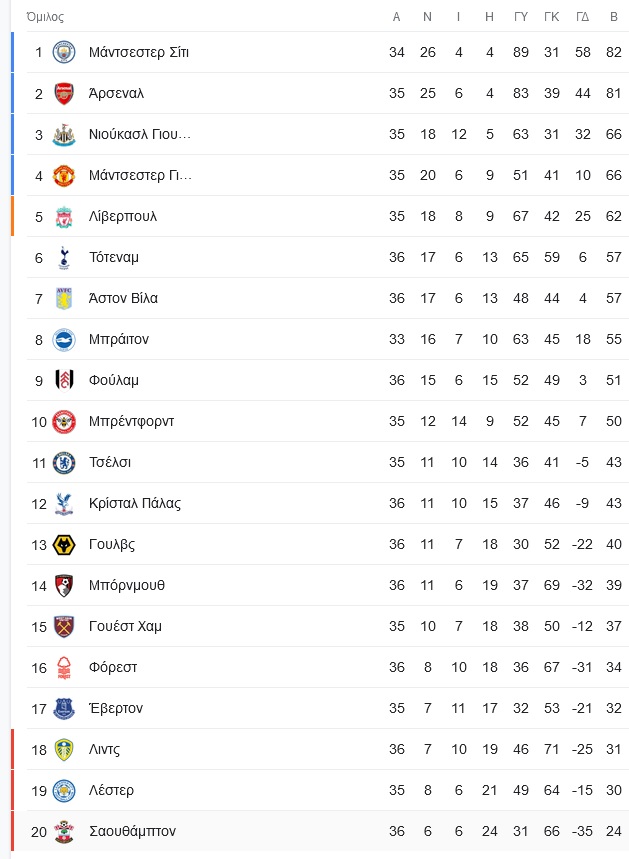The image size is (629, 859).
Task: Click the Λιντς row points value 31
Action: 614,749
